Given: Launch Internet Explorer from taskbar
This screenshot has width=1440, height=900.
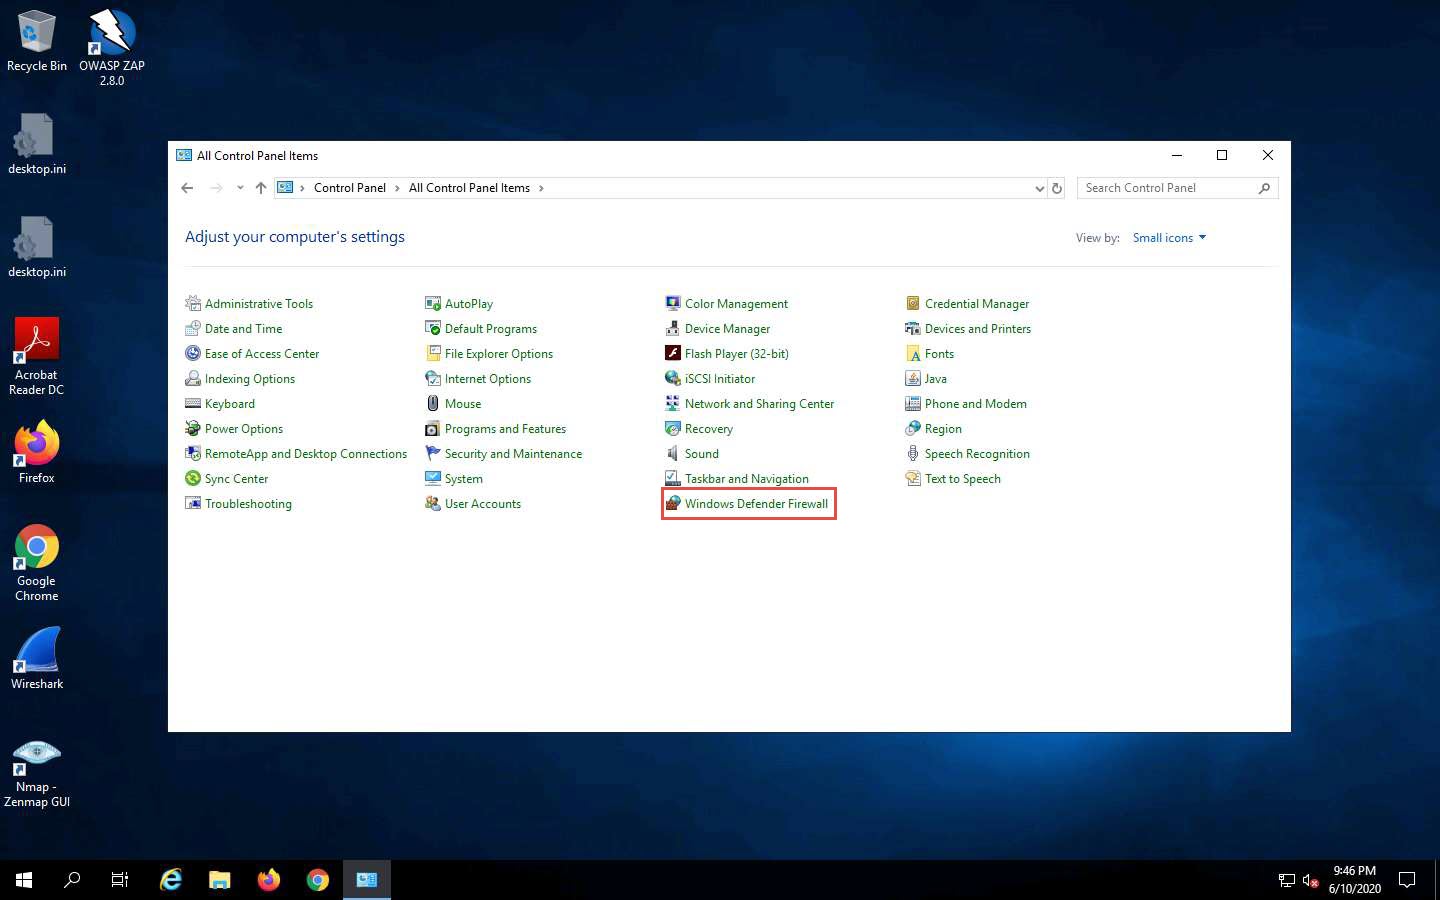Looking at the screenshot, I should click(171, 880).
